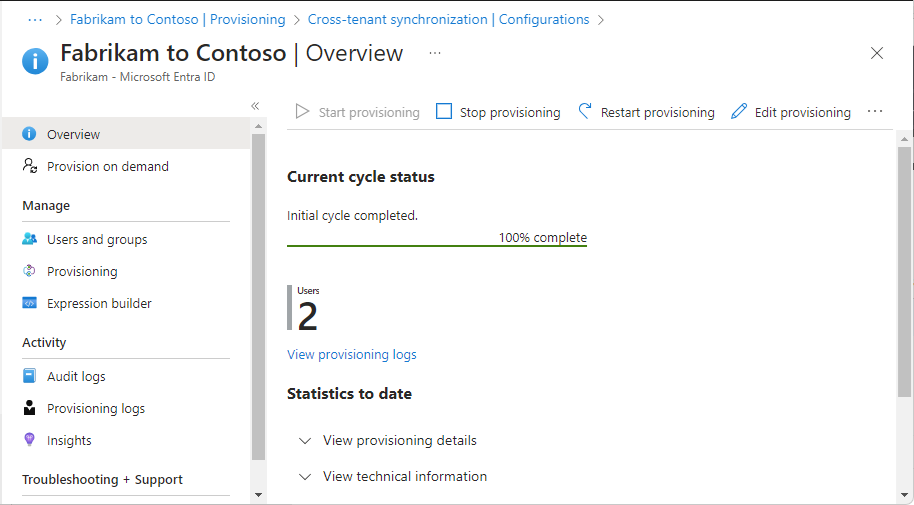The height and width of the screenshot is (505, 914).
Task: Select Provisioning under Manage
Action: pos(82,271)
